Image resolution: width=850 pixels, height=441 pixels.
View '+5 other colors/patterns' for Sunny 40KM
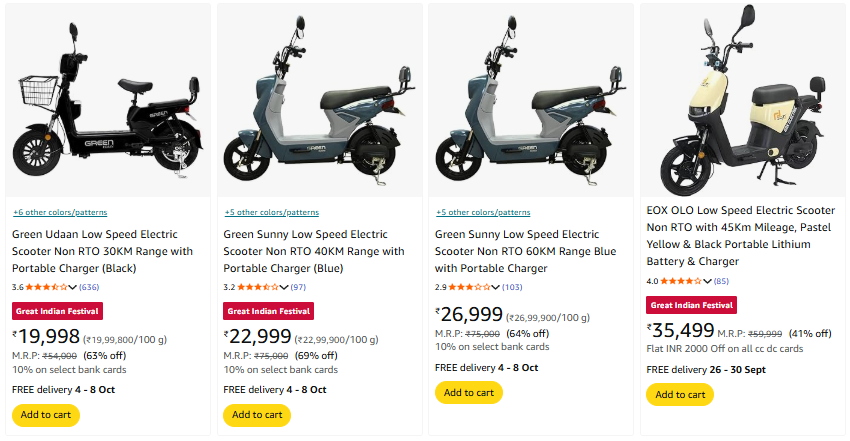pyautogui.click(x=271, y=212)
